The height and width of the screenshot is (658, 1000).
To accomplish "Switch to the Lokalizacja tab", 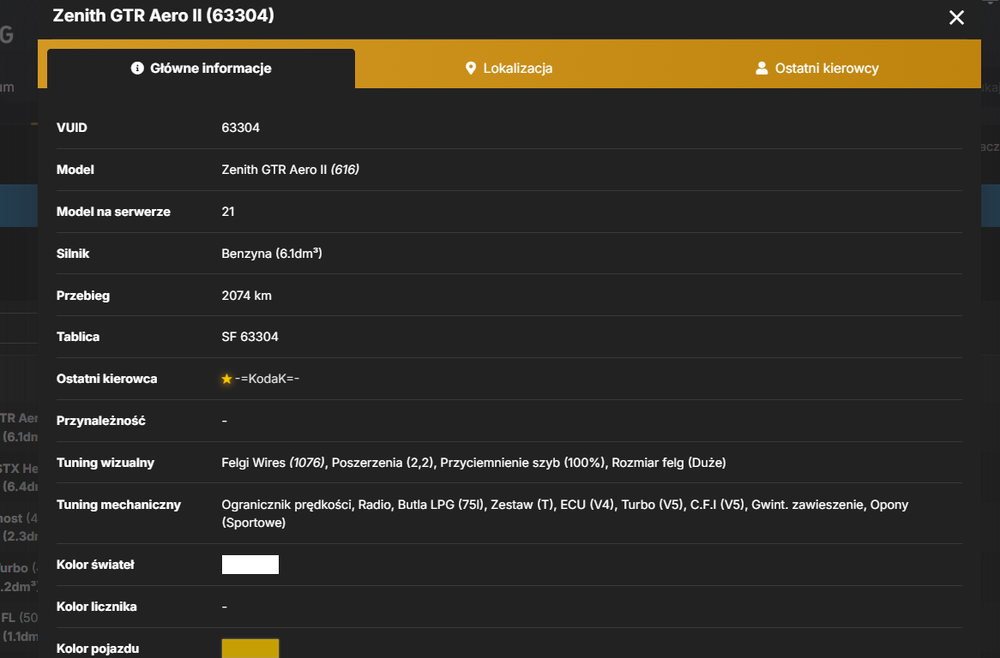I will (509, 68).
